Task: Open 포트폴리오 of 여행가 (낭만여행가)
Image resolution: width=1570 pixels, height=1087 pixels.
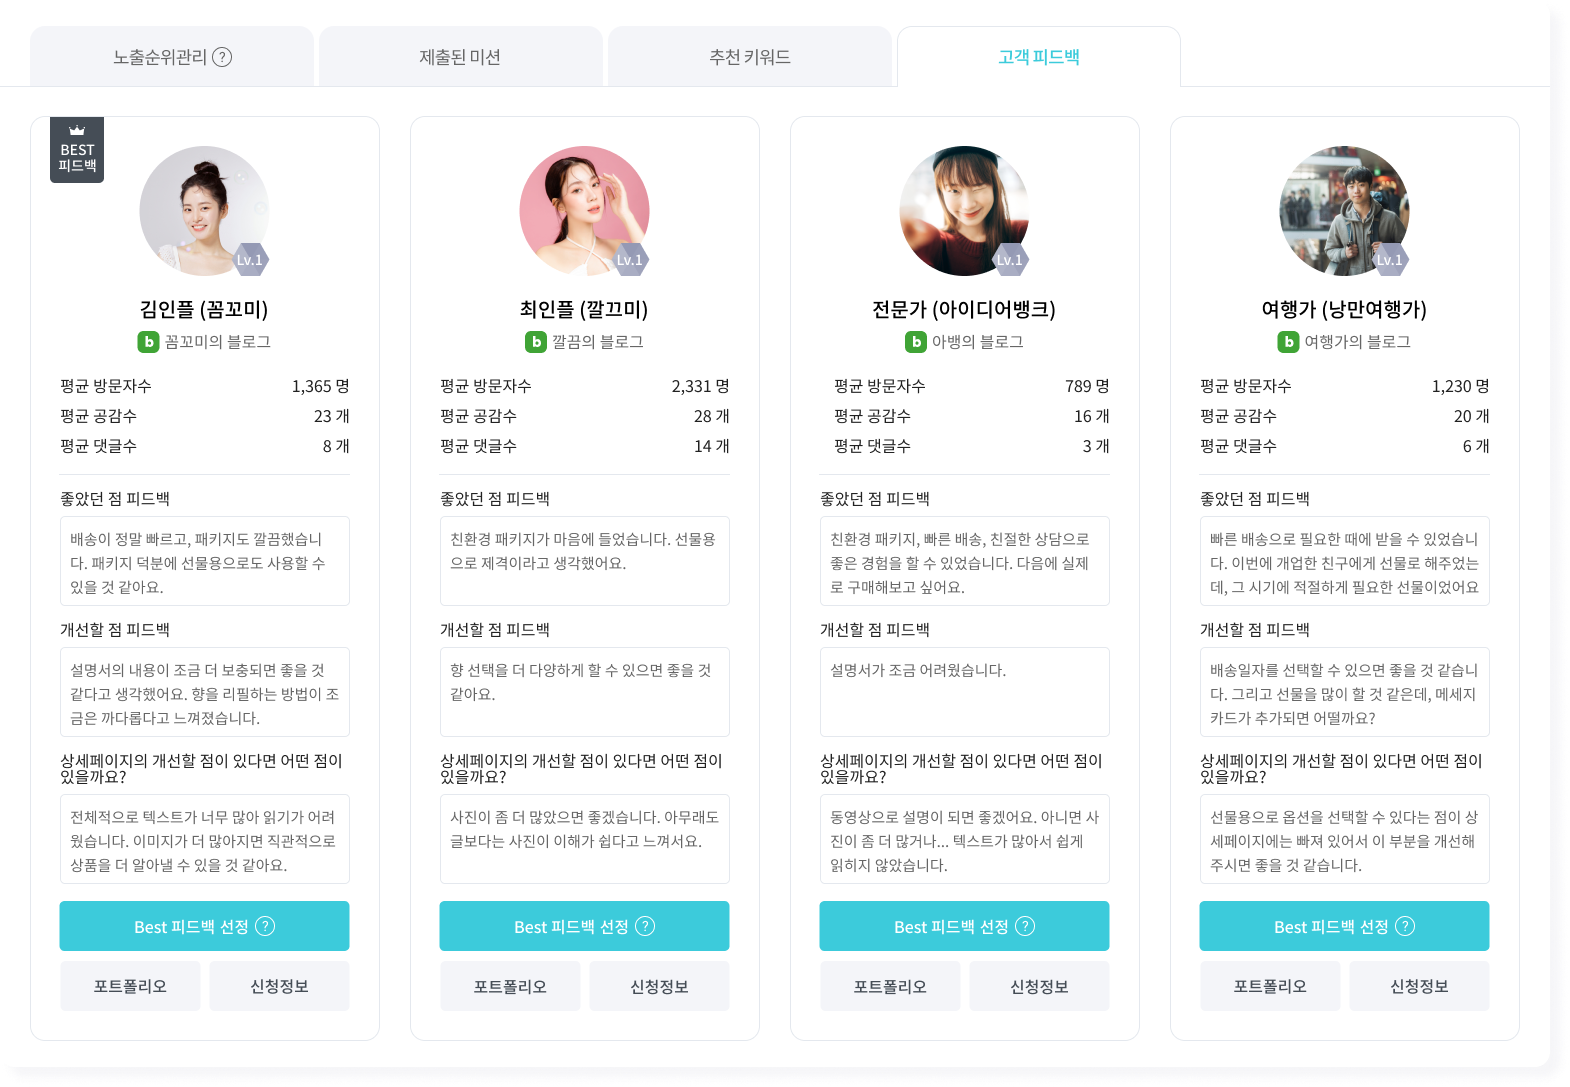Action: coord(1270,986)
